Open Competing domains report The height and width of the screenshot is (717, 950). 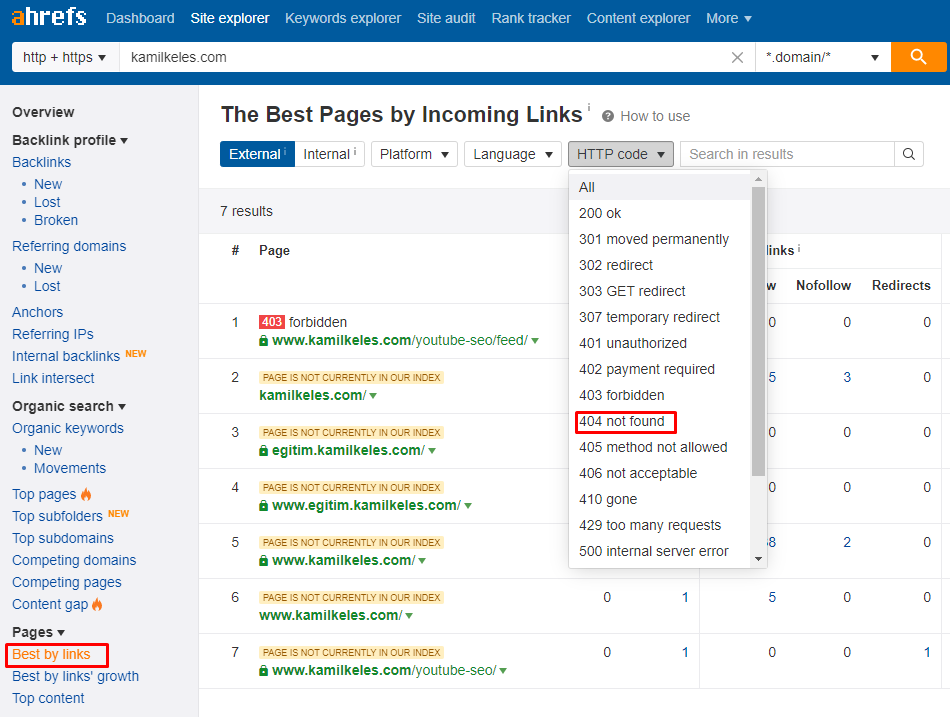(x=74, y=560)
